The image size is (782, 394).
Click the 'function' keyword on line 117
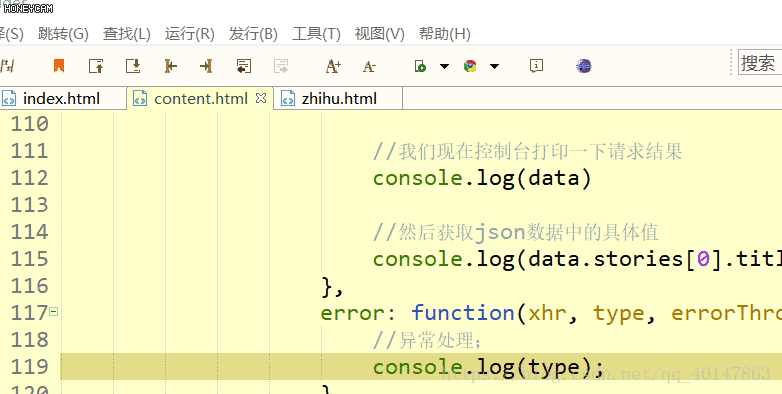coord(462,313)
